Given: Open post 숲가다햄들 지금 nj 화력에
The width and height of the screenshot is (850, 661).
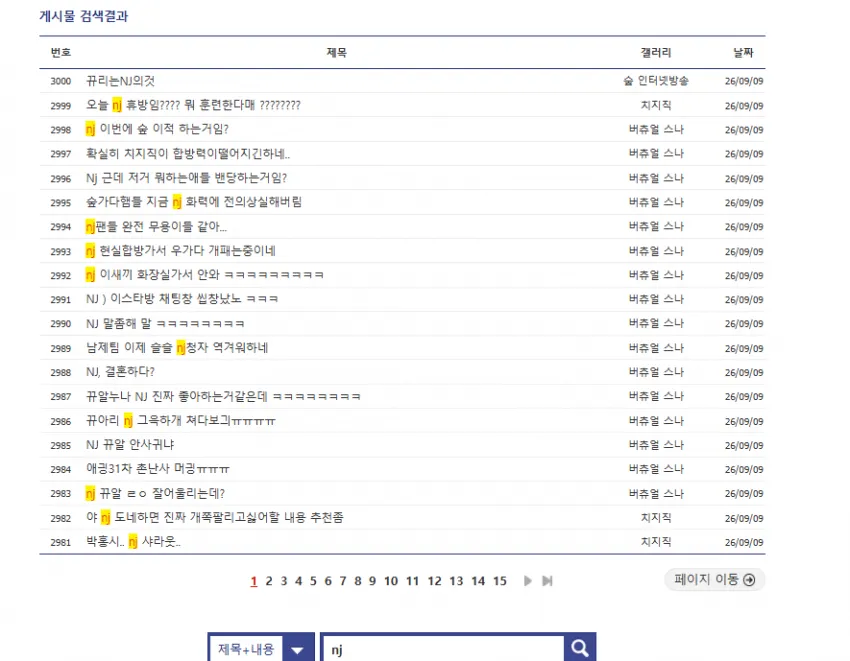Looking at the screenshot, I should 194,202.
